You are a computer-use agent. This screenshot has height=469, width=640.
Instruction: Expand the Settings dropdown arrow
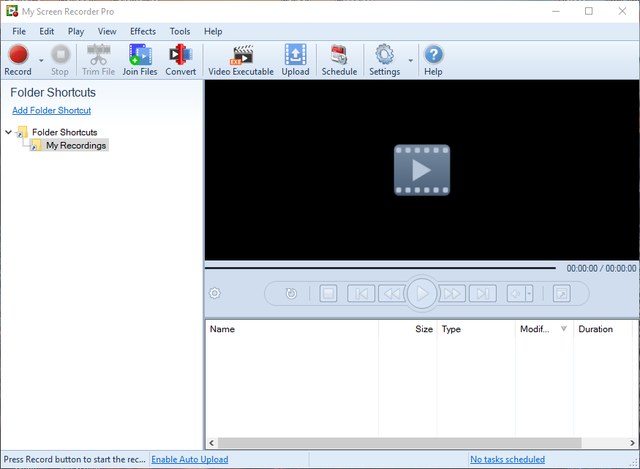tap(410, 60)
